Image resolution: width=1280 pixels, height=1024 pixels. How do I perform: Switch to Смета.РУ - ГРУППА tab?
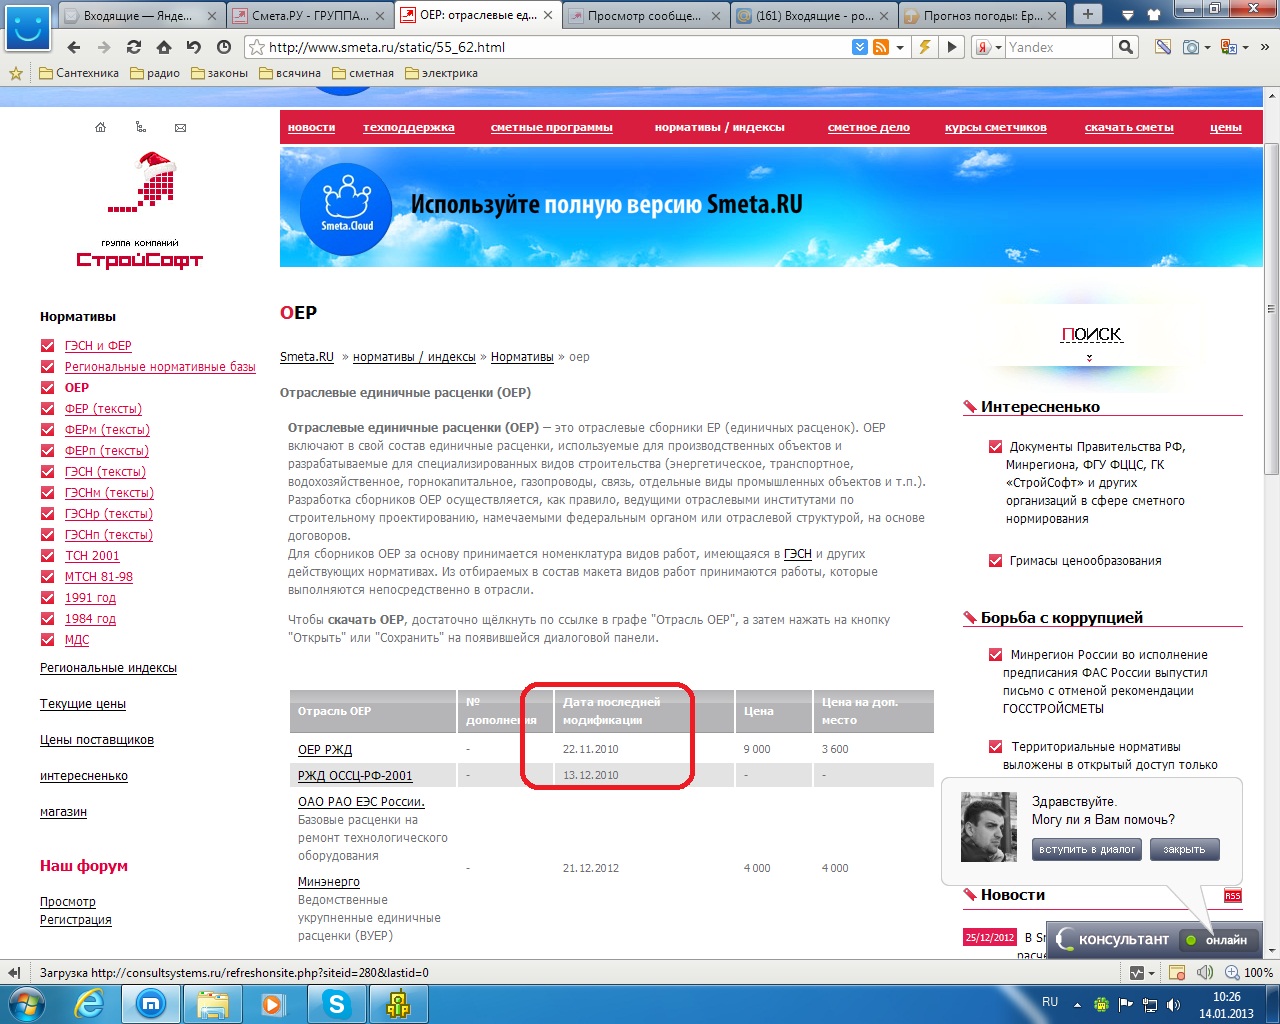(x=309, y=16)
